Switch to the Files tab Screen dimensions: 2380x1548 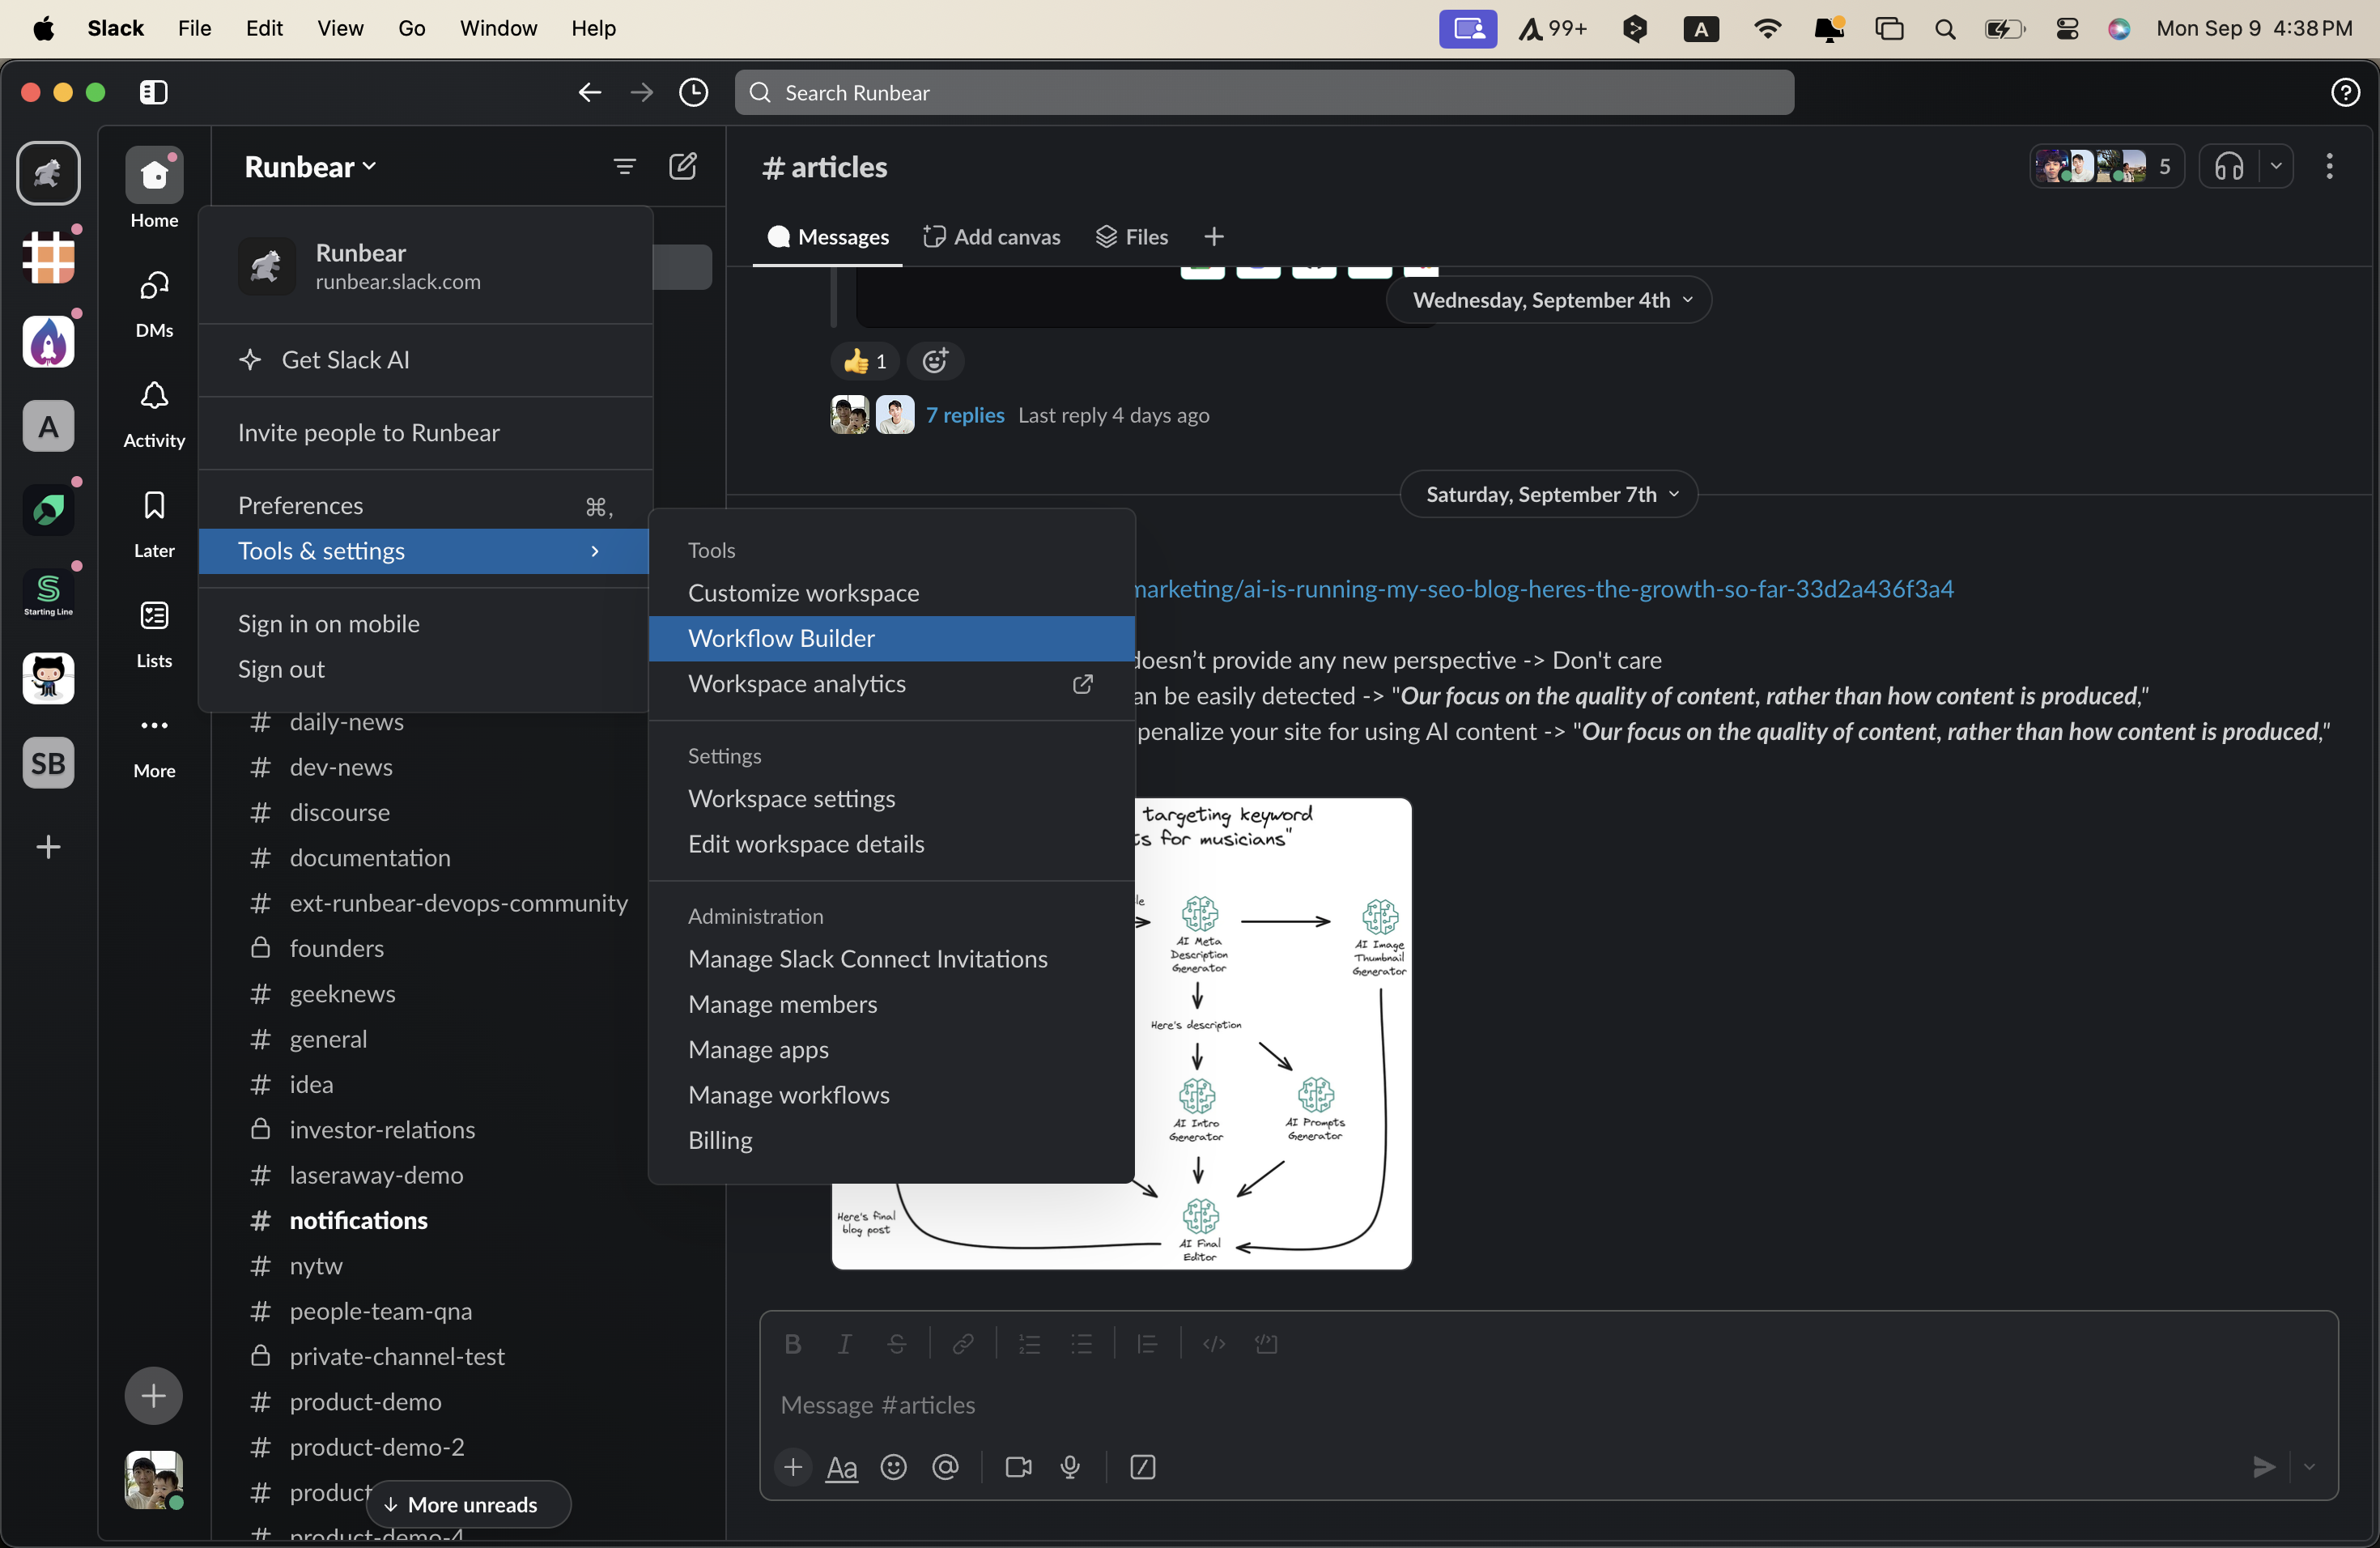pos(1132,237)
